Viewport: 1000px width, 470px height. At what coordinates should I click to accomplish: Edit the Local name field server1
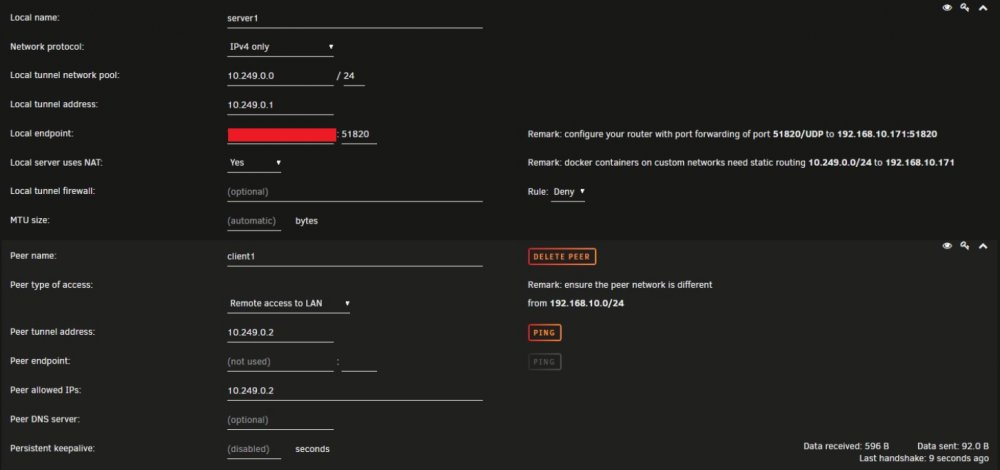point(355,18)
